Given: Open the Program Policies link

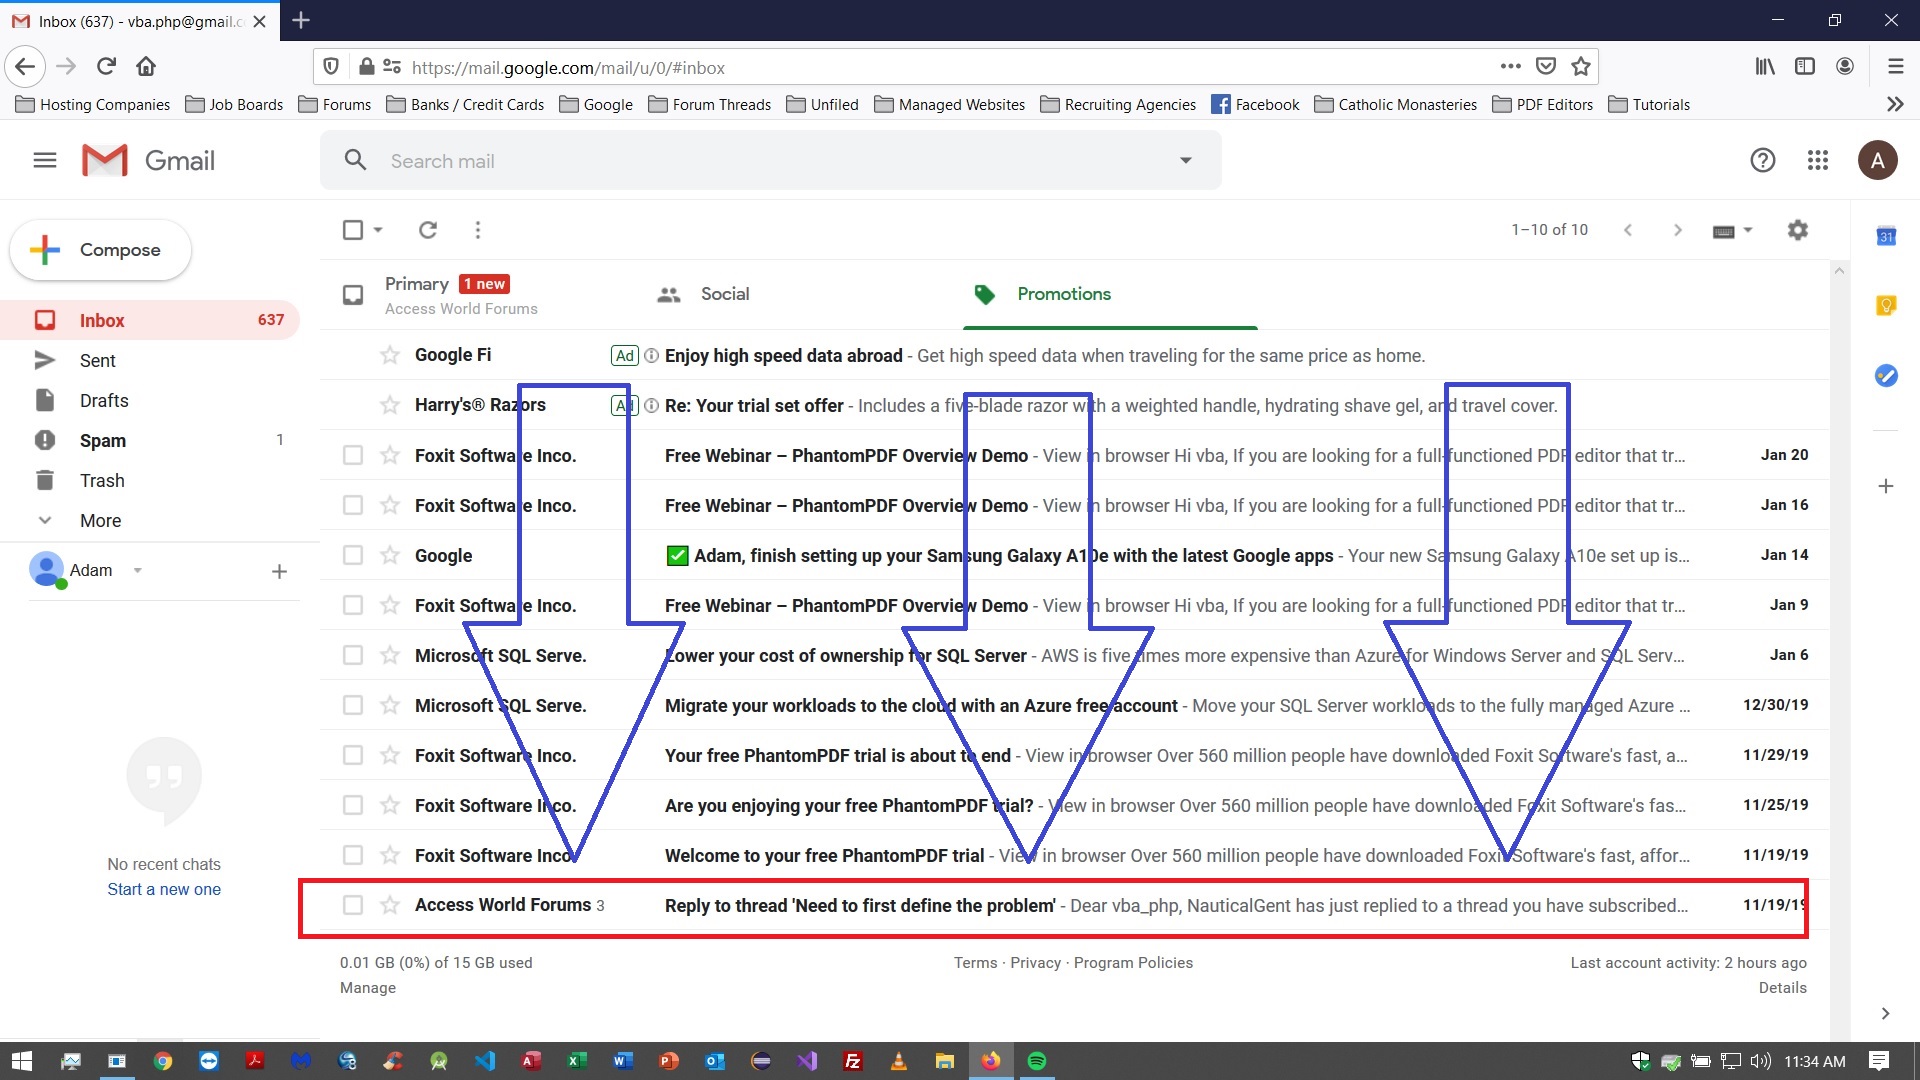Looking at the screenshot, I should [x=1133, y=963].
